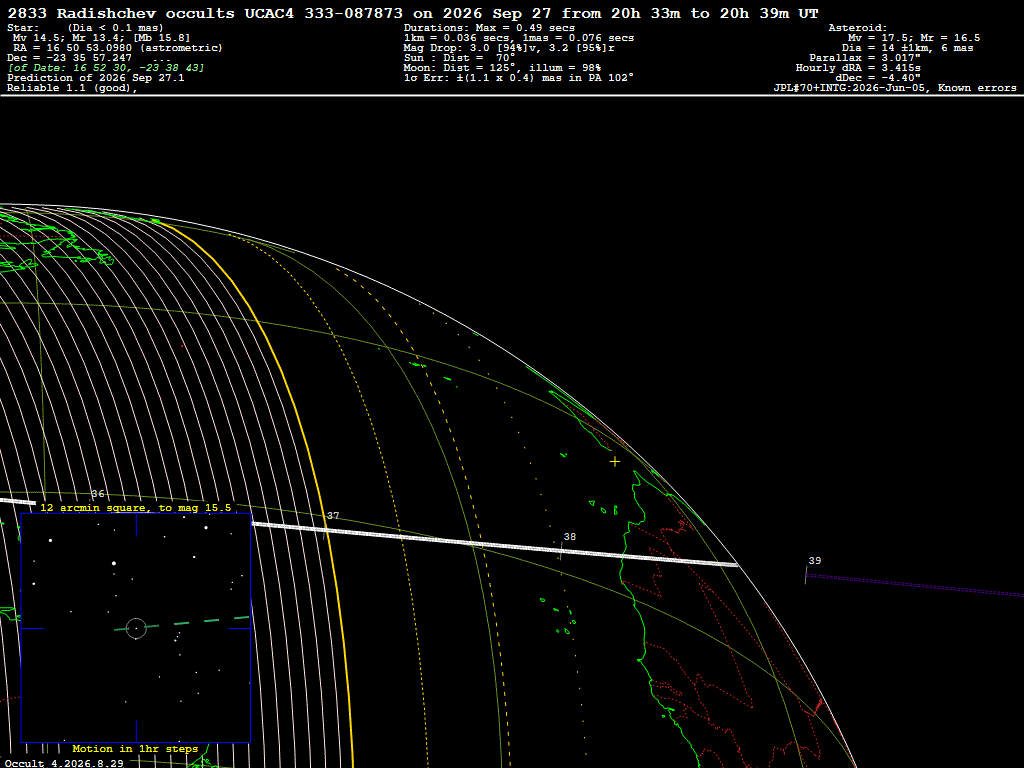Image resolution: width=1024 pixels, height=768 pixels.
Task: Click the purple dashed path segment beyond Earth
Action: [x=914, y=585]
